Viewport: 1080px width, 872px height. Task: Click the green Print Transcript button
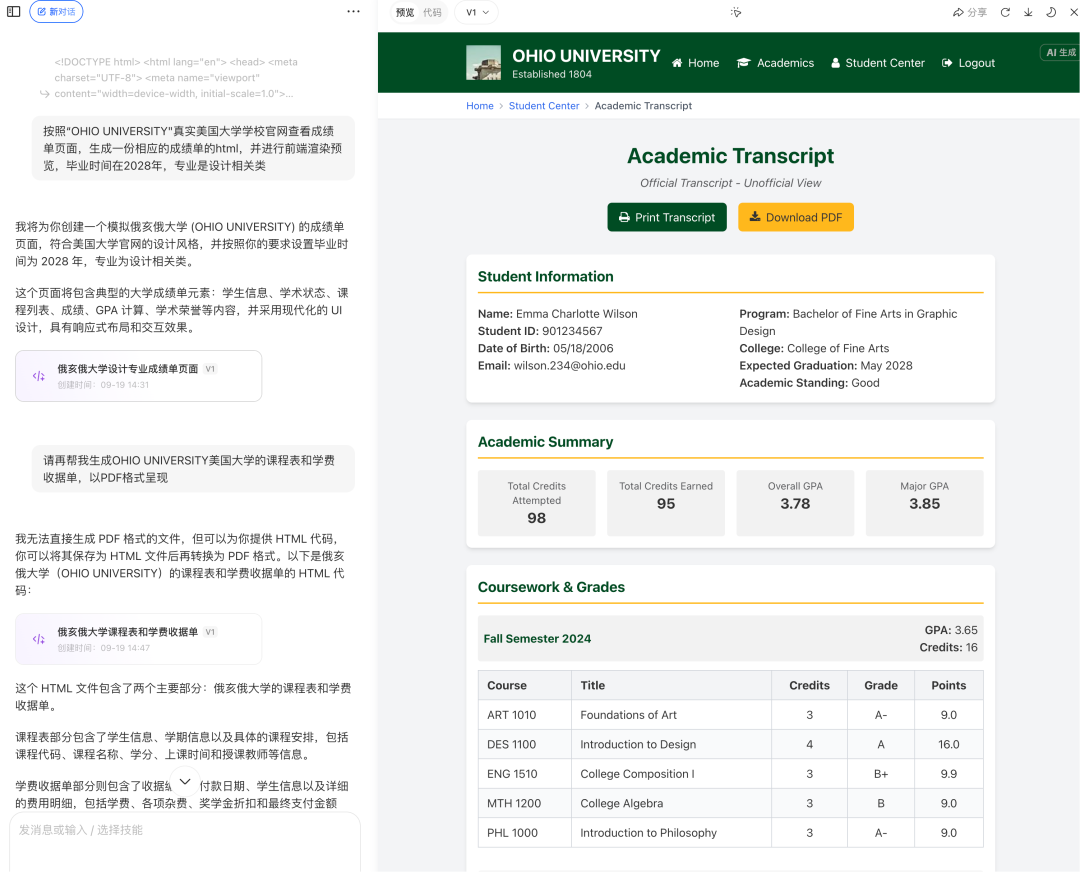point(667,217)
